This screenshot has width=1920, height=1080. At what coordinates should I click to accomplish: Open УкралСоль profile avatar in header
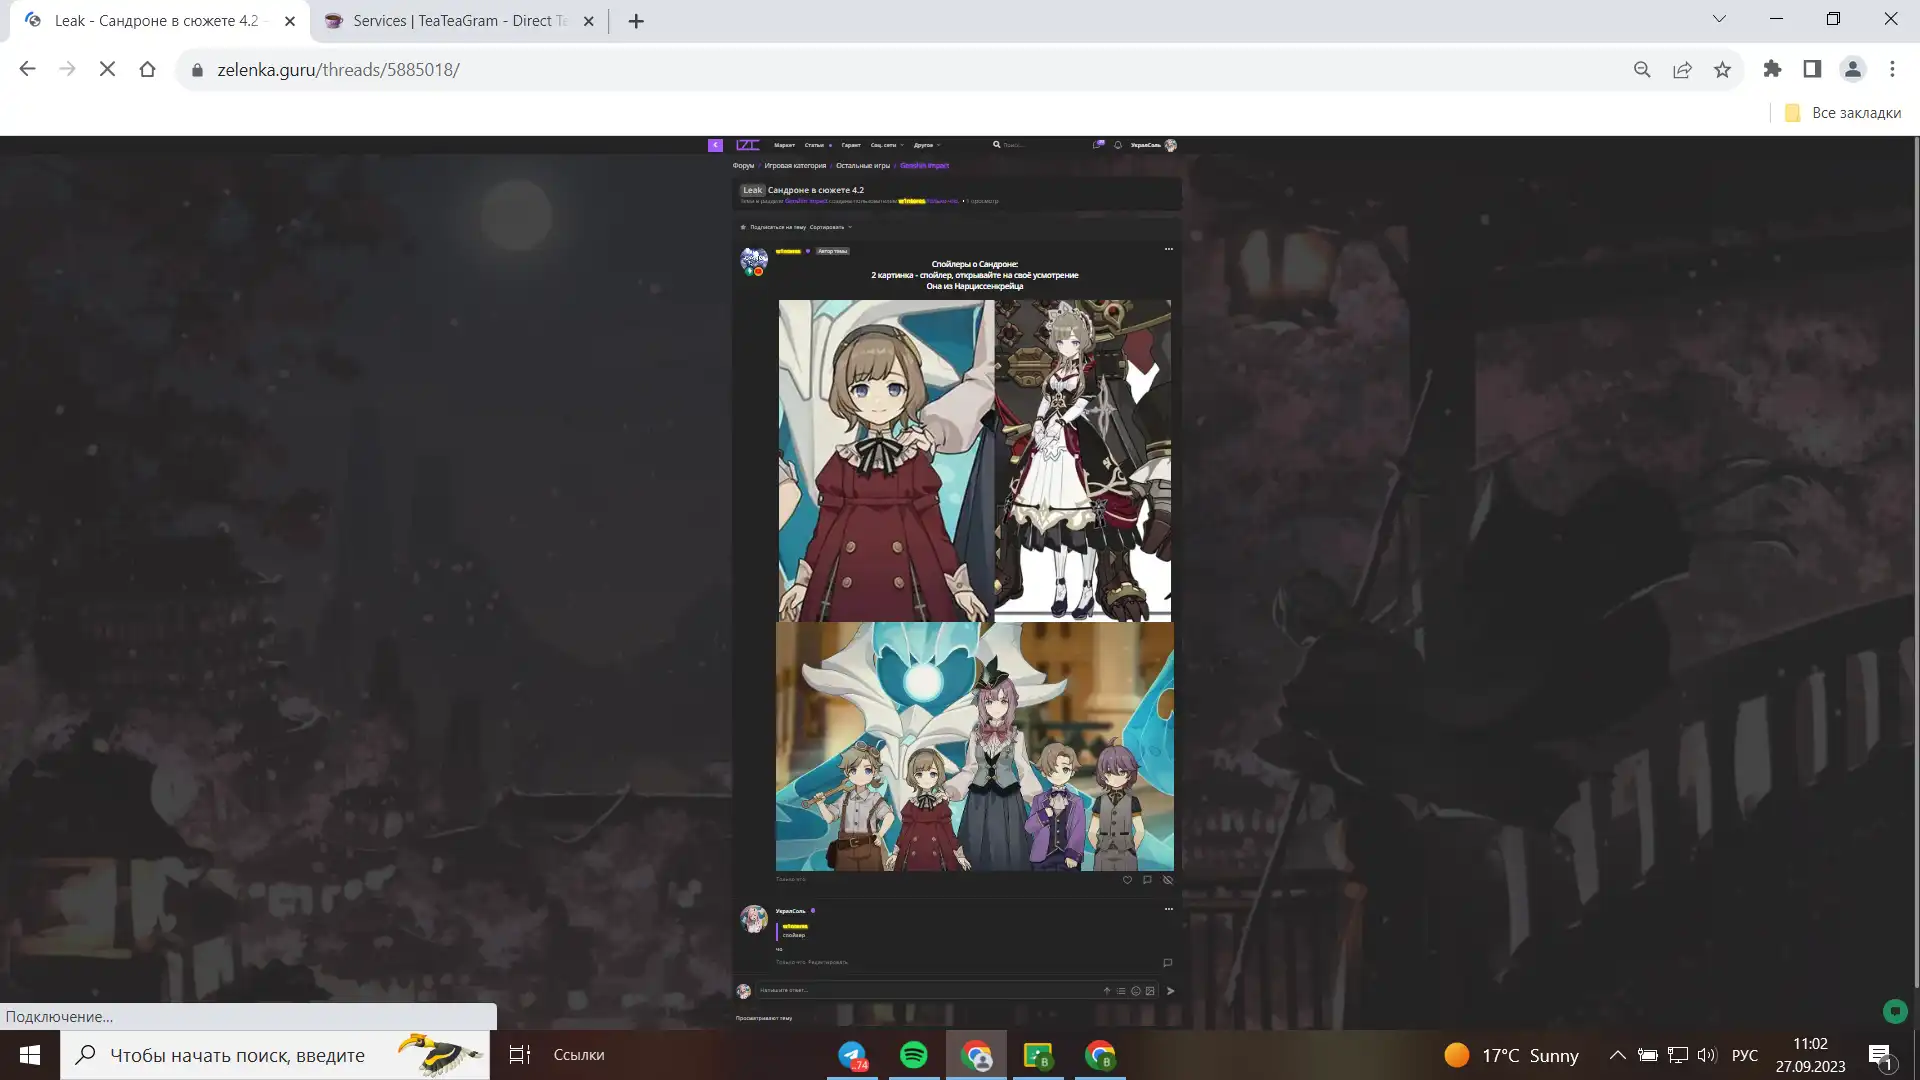pos(1171,145)
